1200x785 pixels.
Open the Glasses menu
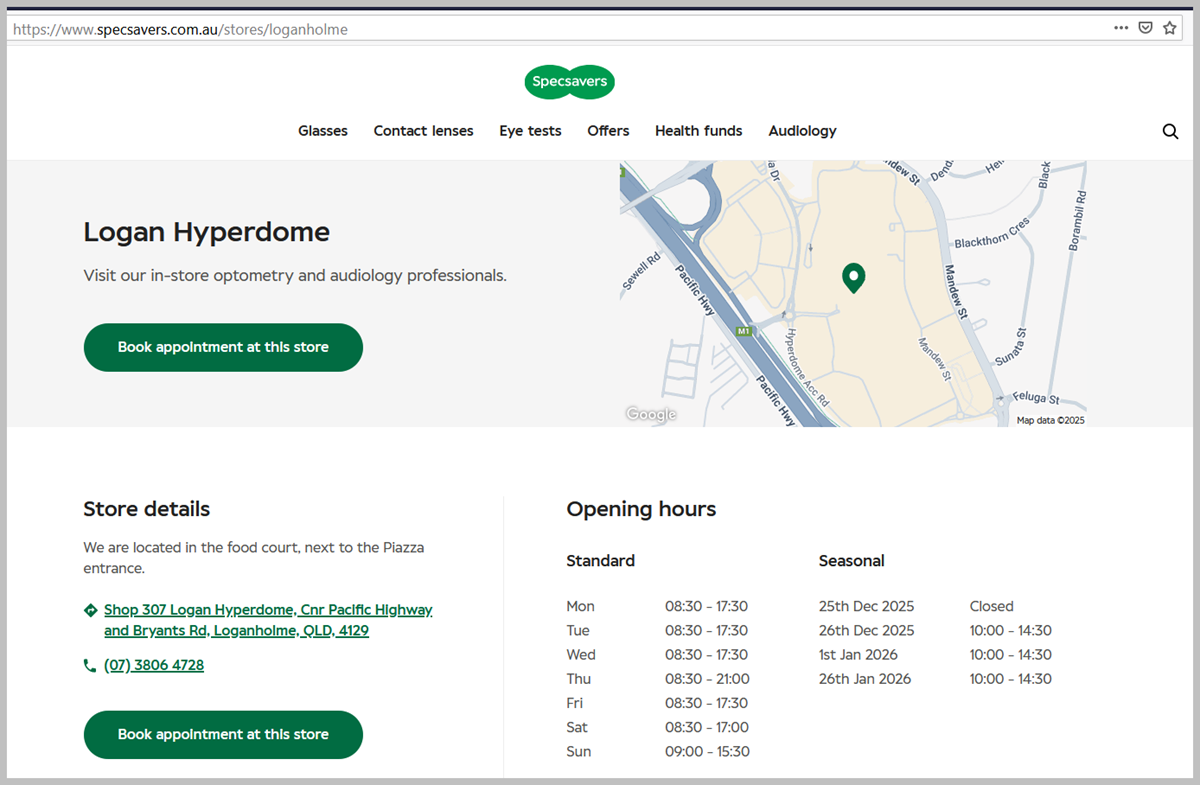click(323, 131)
